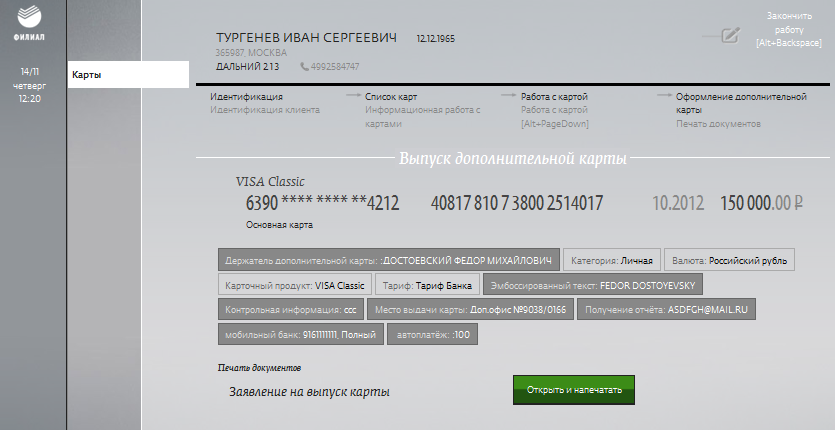Click the Держатель дополнительной карты field
This screenshot has height=430, width=835.
[x=389, y=261]
